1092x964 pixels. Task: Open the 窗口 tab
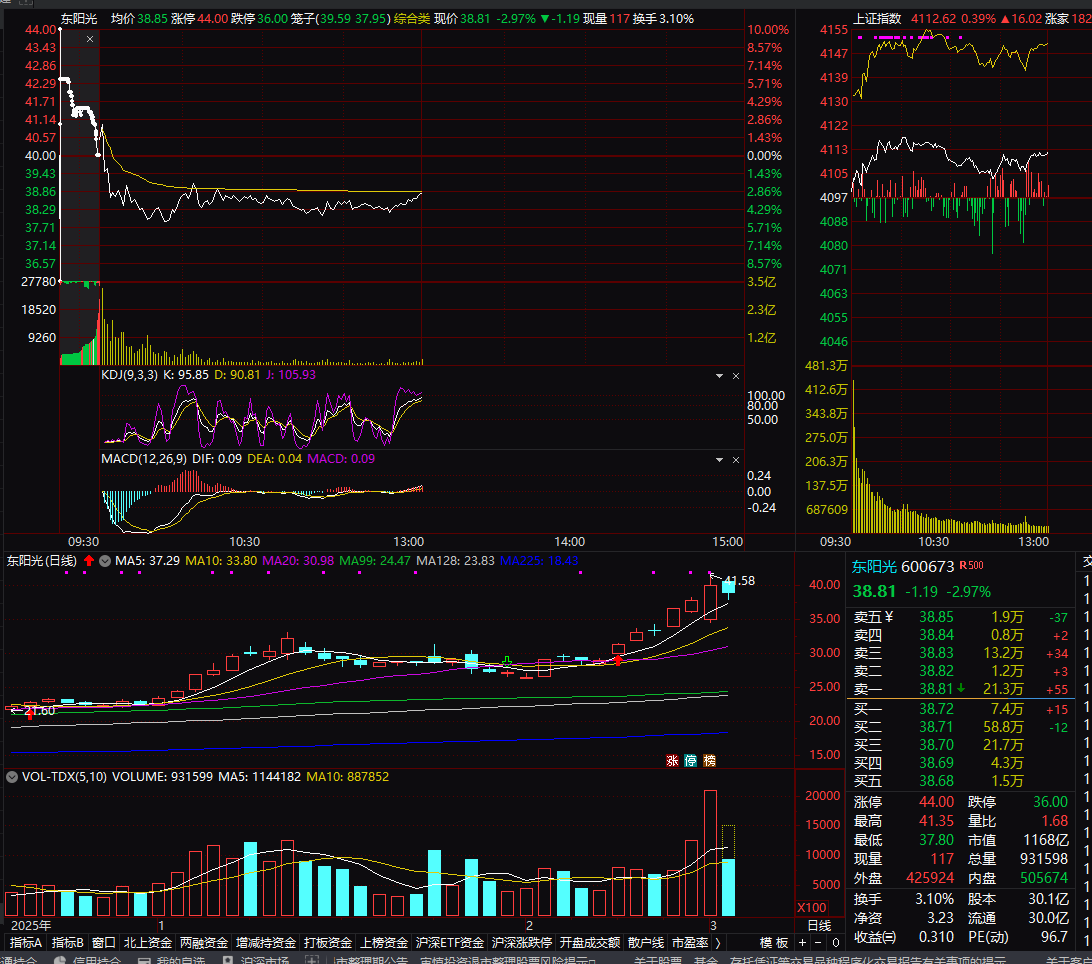(103, 942)
